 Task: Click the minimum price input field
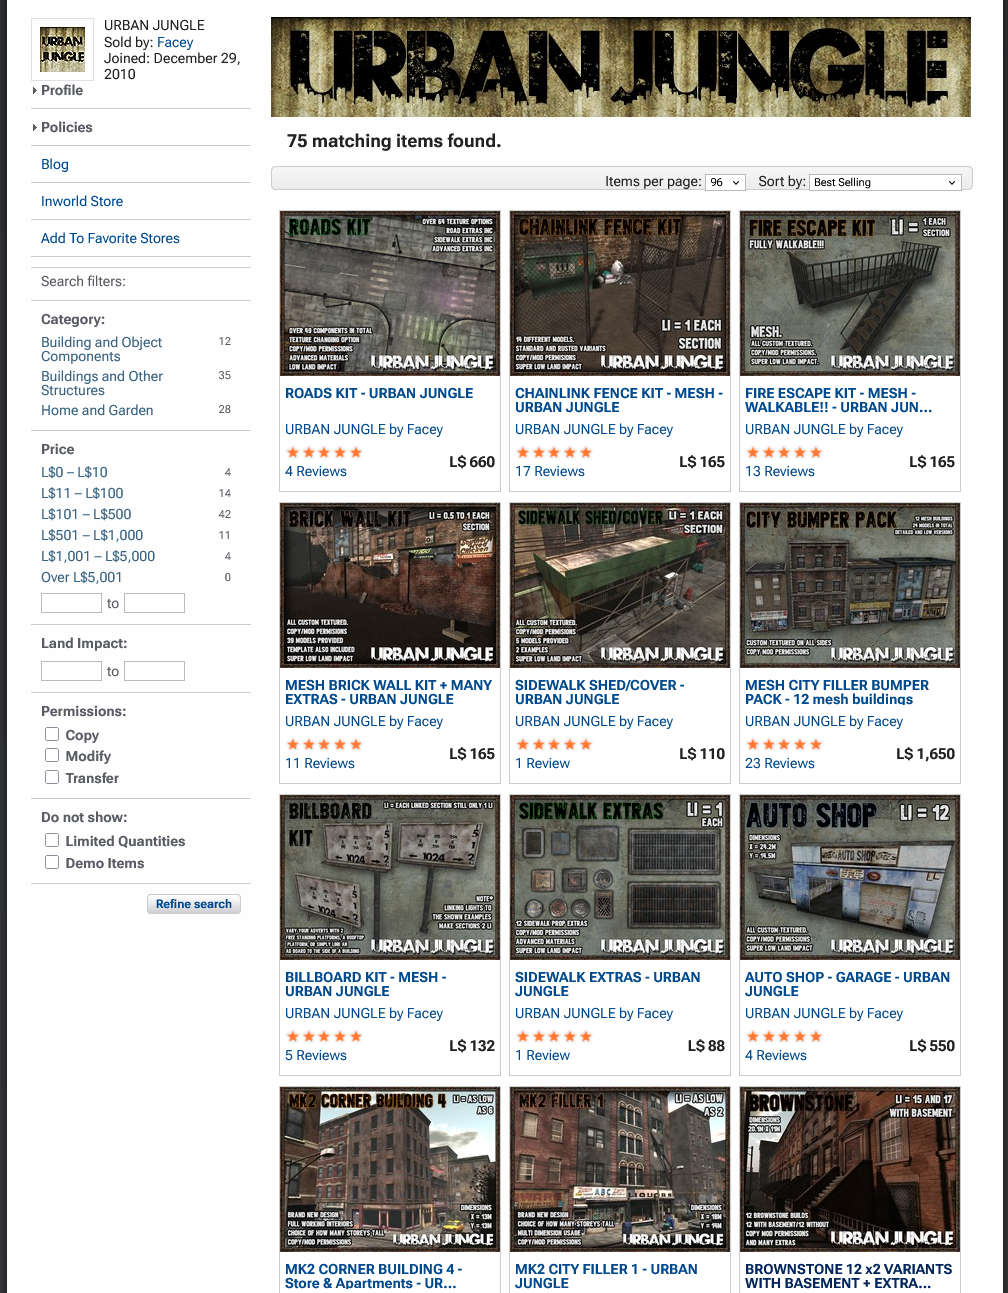click(71, 603)
